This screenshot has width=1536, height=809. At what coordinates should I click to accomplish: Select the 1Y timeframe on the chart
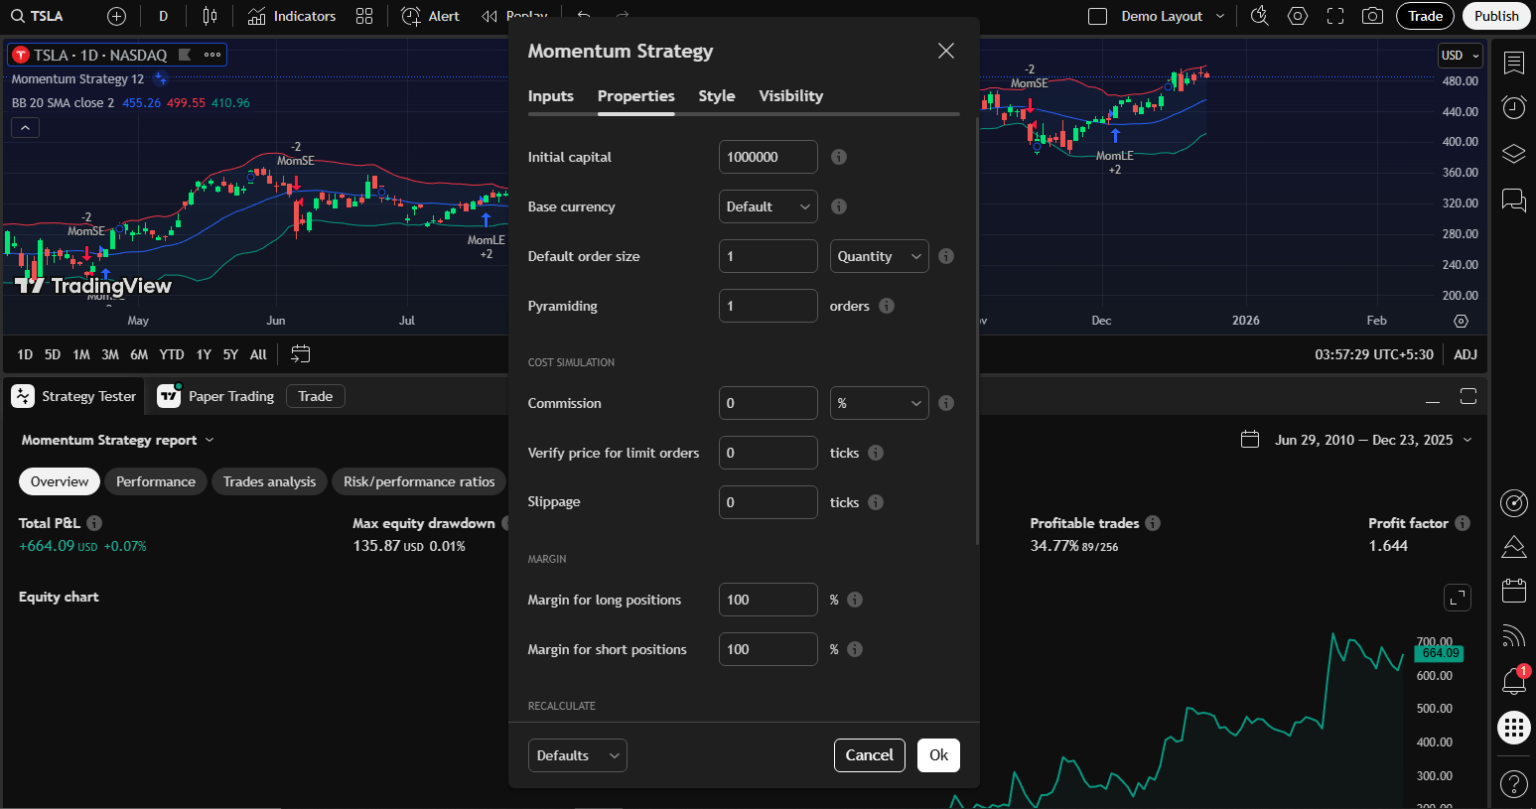[x=203, y=354]
